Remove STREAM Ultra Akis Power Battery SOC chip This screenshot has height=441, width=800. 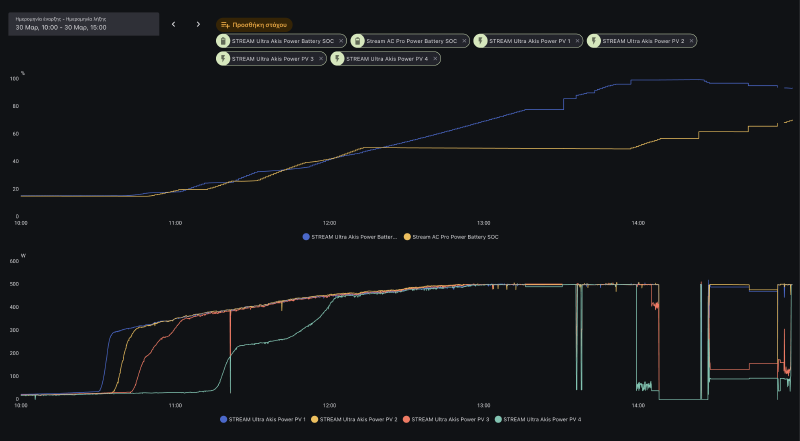click(x=341, y=41)
